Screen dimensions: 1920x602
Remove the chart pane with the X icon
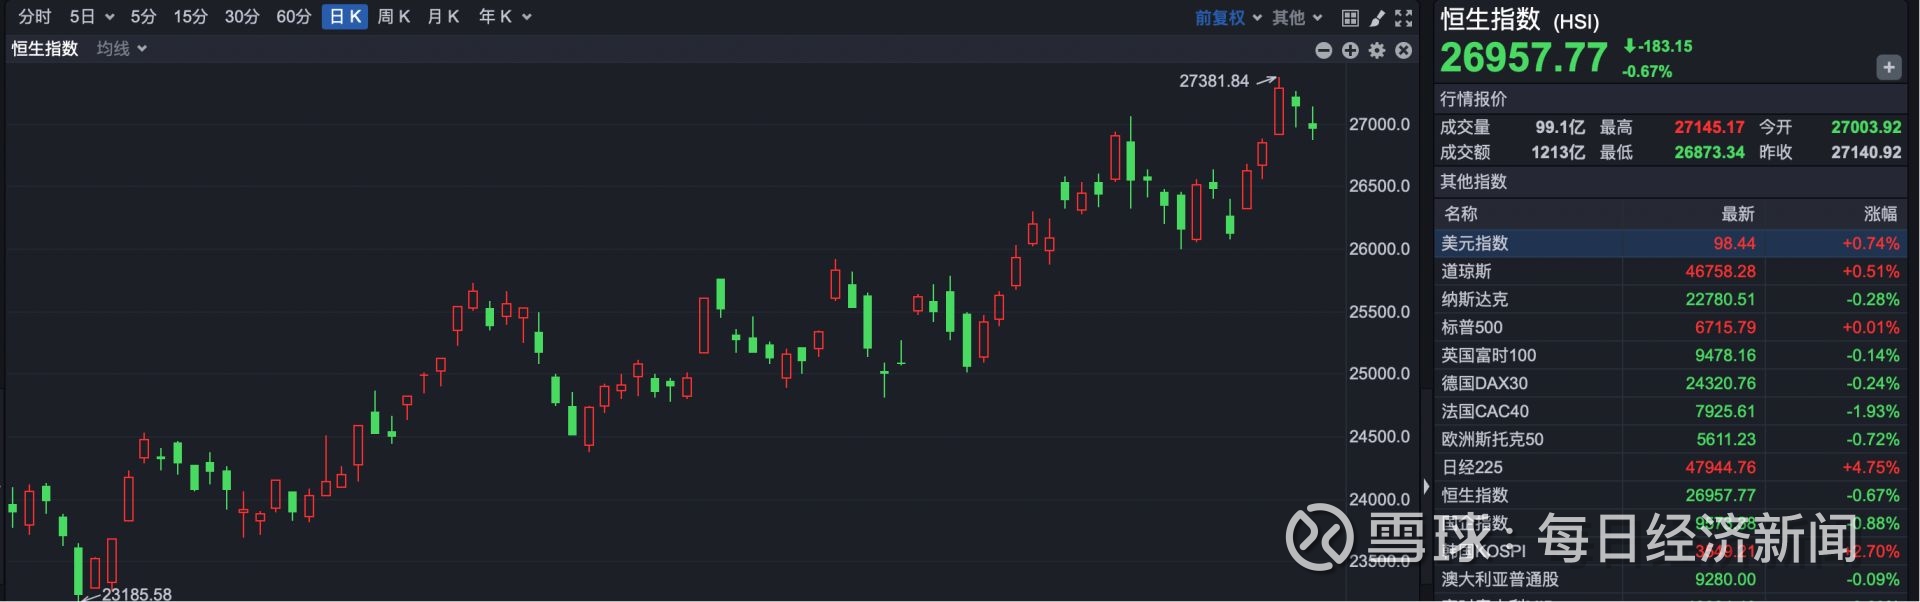(x=1404, y=50)
